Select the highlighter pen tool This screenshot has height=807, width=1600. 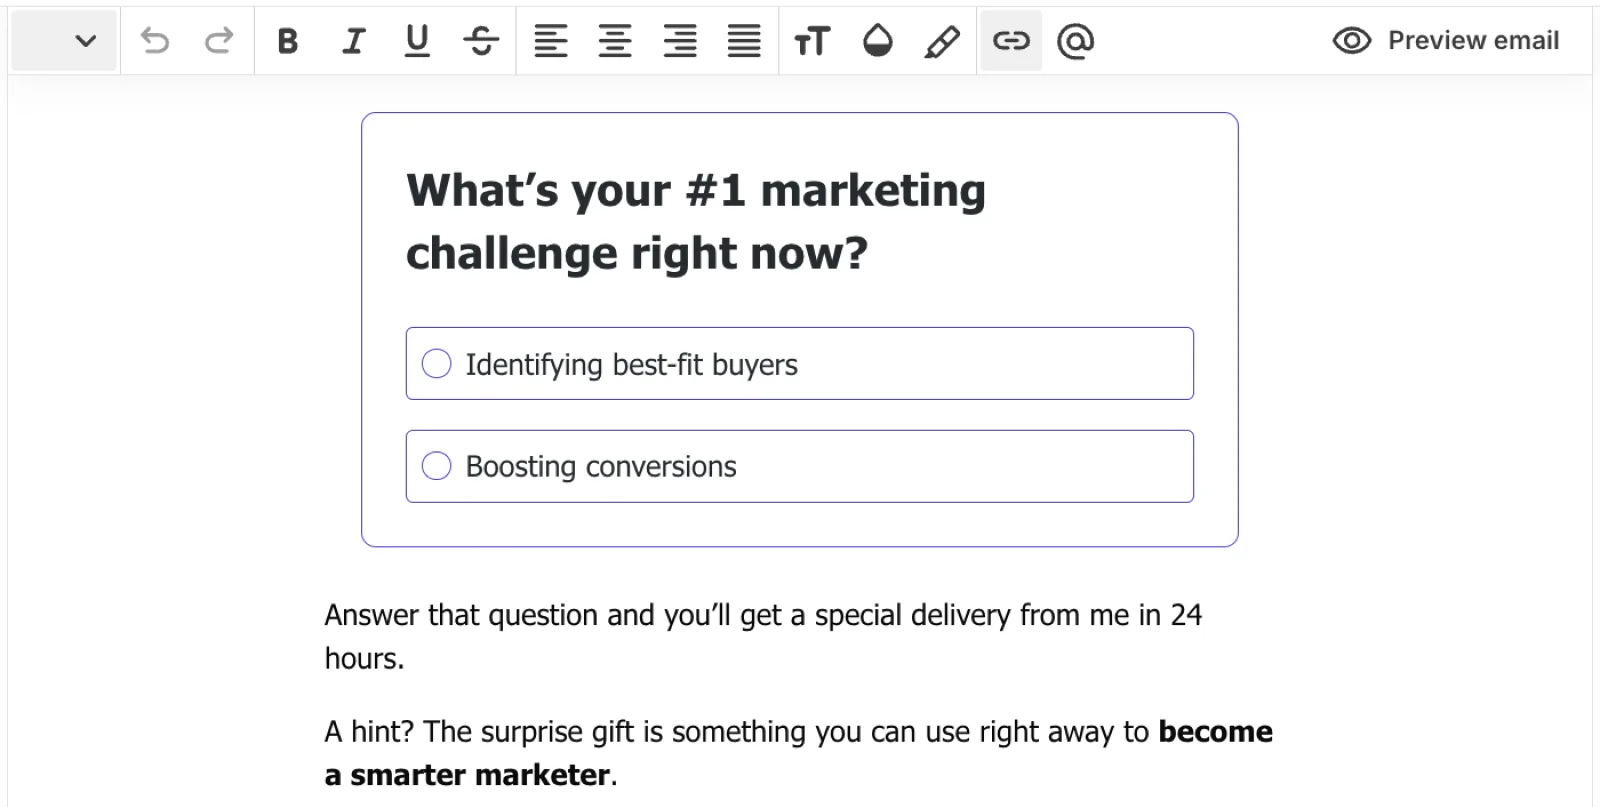(942, 41)
